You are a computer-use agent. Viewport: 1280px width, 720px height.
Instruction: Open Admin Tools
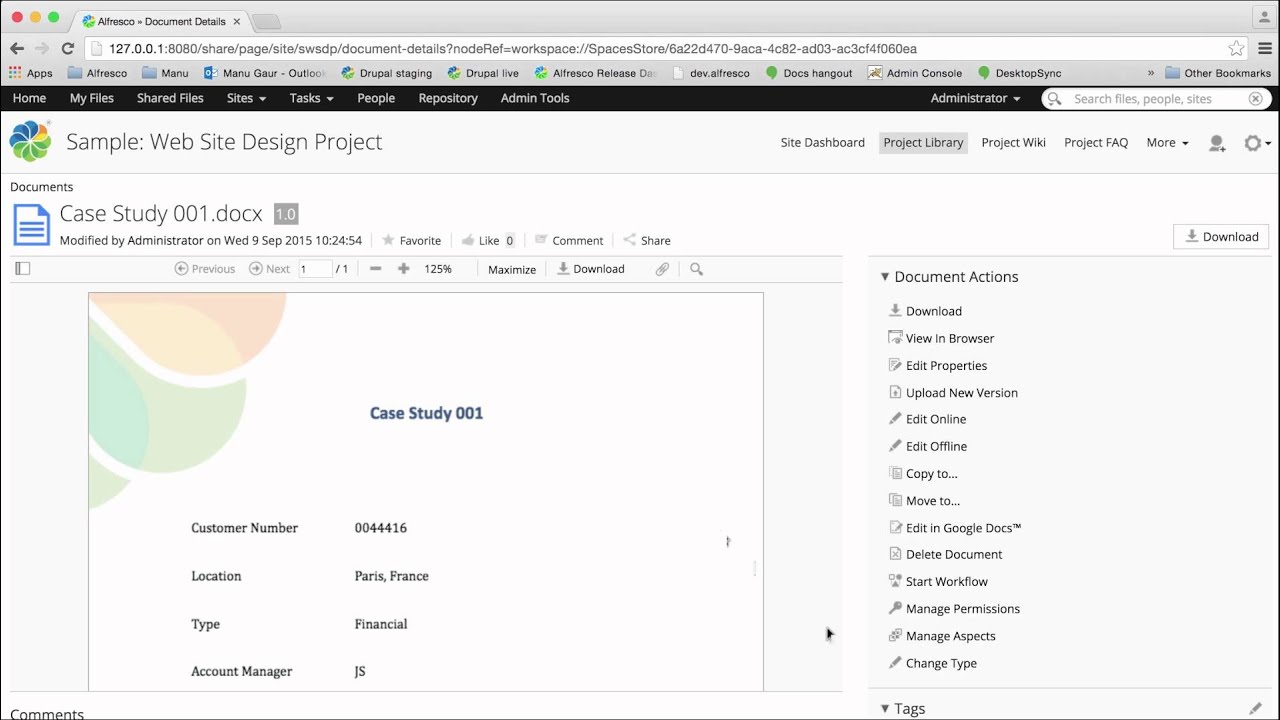pyautogui.click(x=535, y=98)
